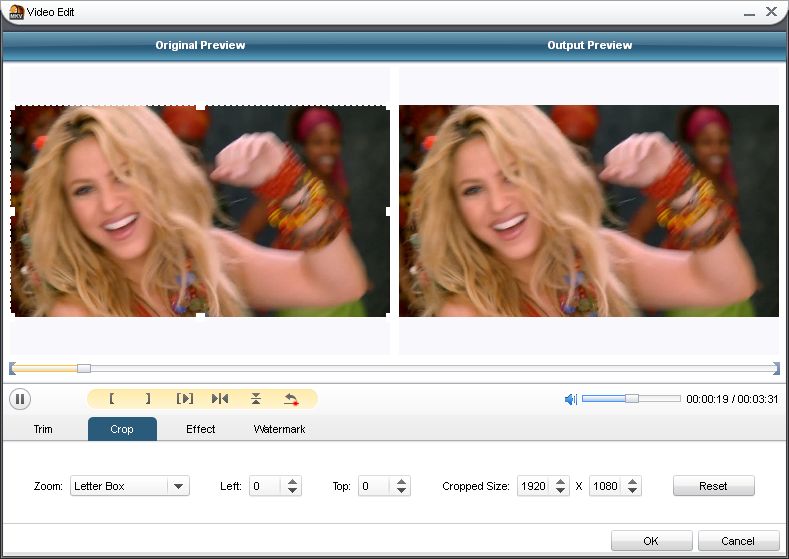Click the playback progress slider thumb
789x559 pixels.
click(84, 368)
